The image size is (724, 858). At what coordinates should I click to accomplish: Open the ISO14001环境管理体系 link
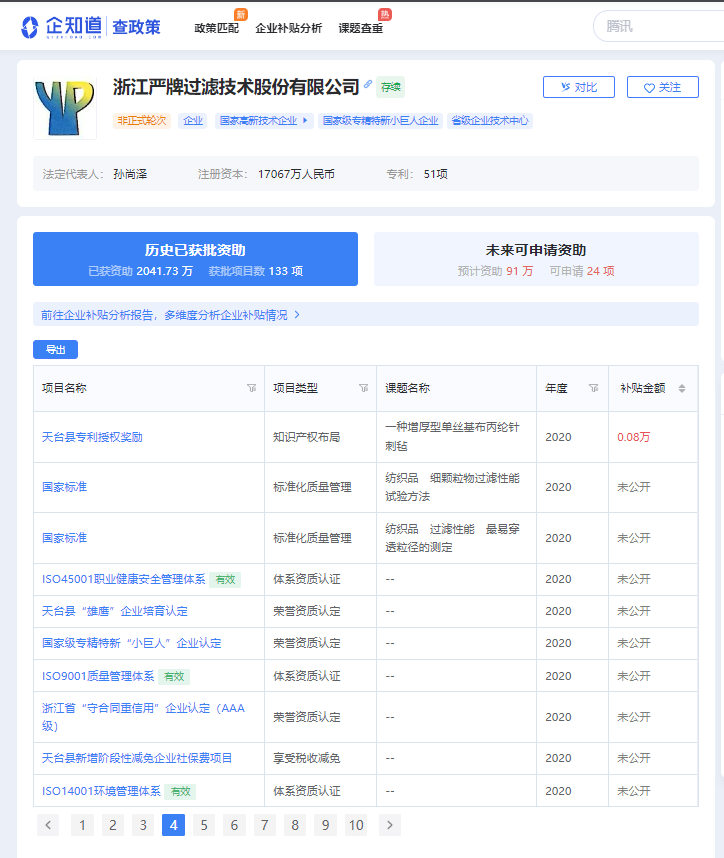(x=101, y=791)
